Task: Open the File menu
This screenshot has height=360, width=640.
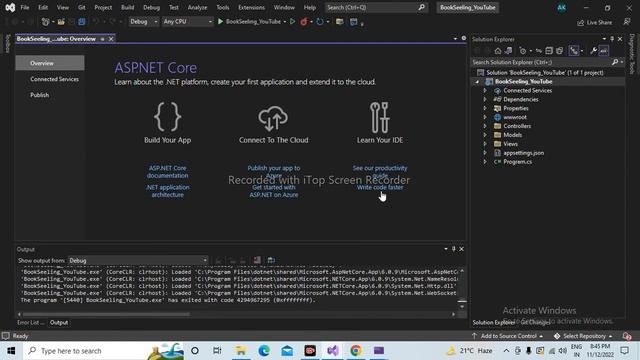Action: 25,7
